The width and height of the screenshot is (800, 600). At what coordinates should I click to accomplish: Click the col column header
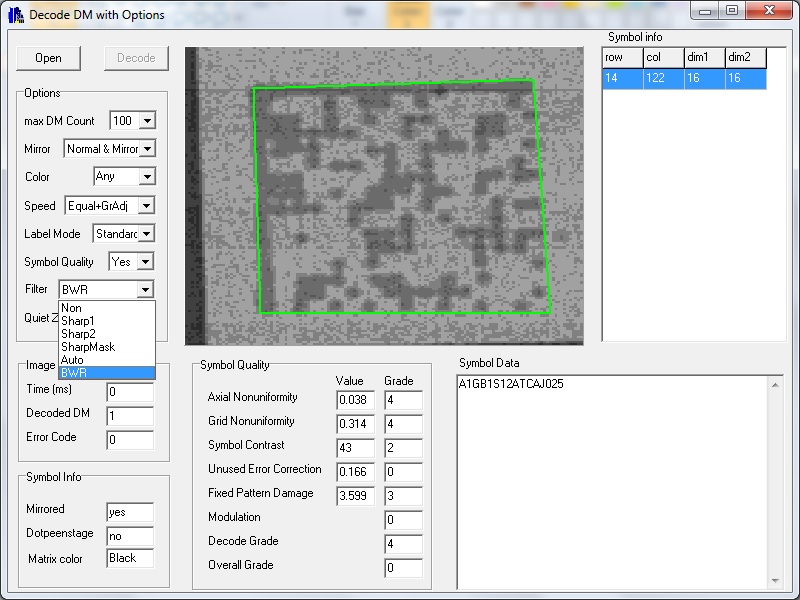coord(664,58)
